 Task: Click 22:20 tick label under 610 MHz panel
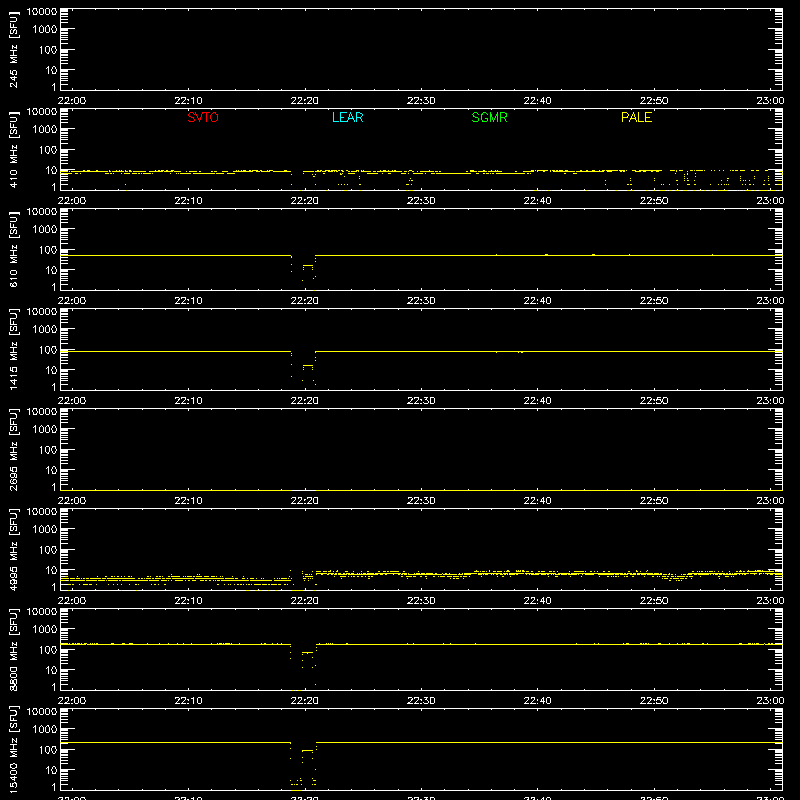tap(305, 301)
